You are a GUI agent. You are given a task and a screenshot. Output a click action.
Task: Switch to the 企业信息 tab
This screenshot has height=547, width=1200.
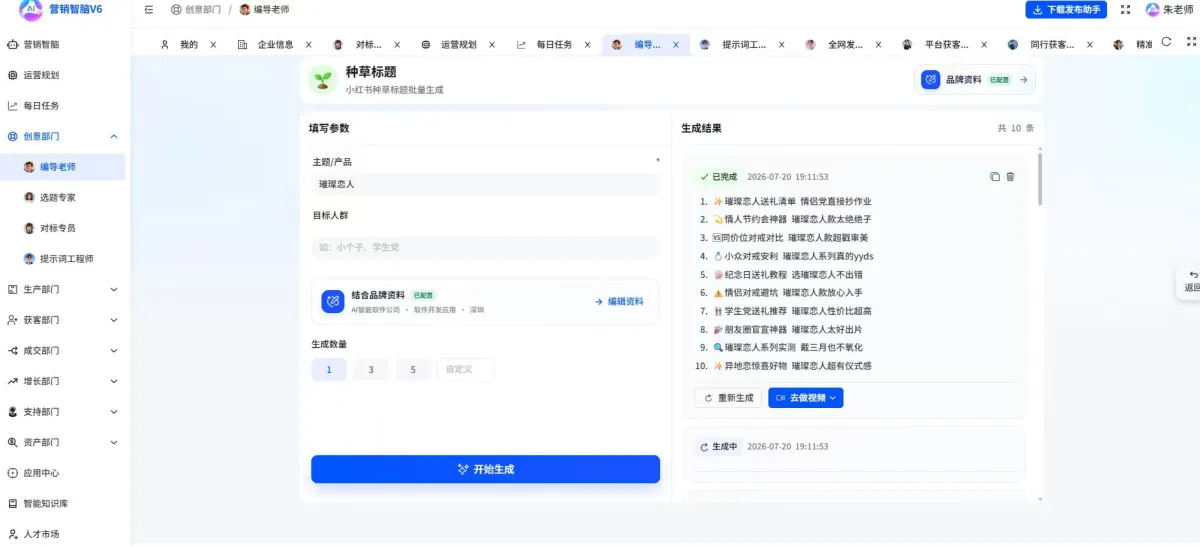pyautogui.click(x=274, y=45)
